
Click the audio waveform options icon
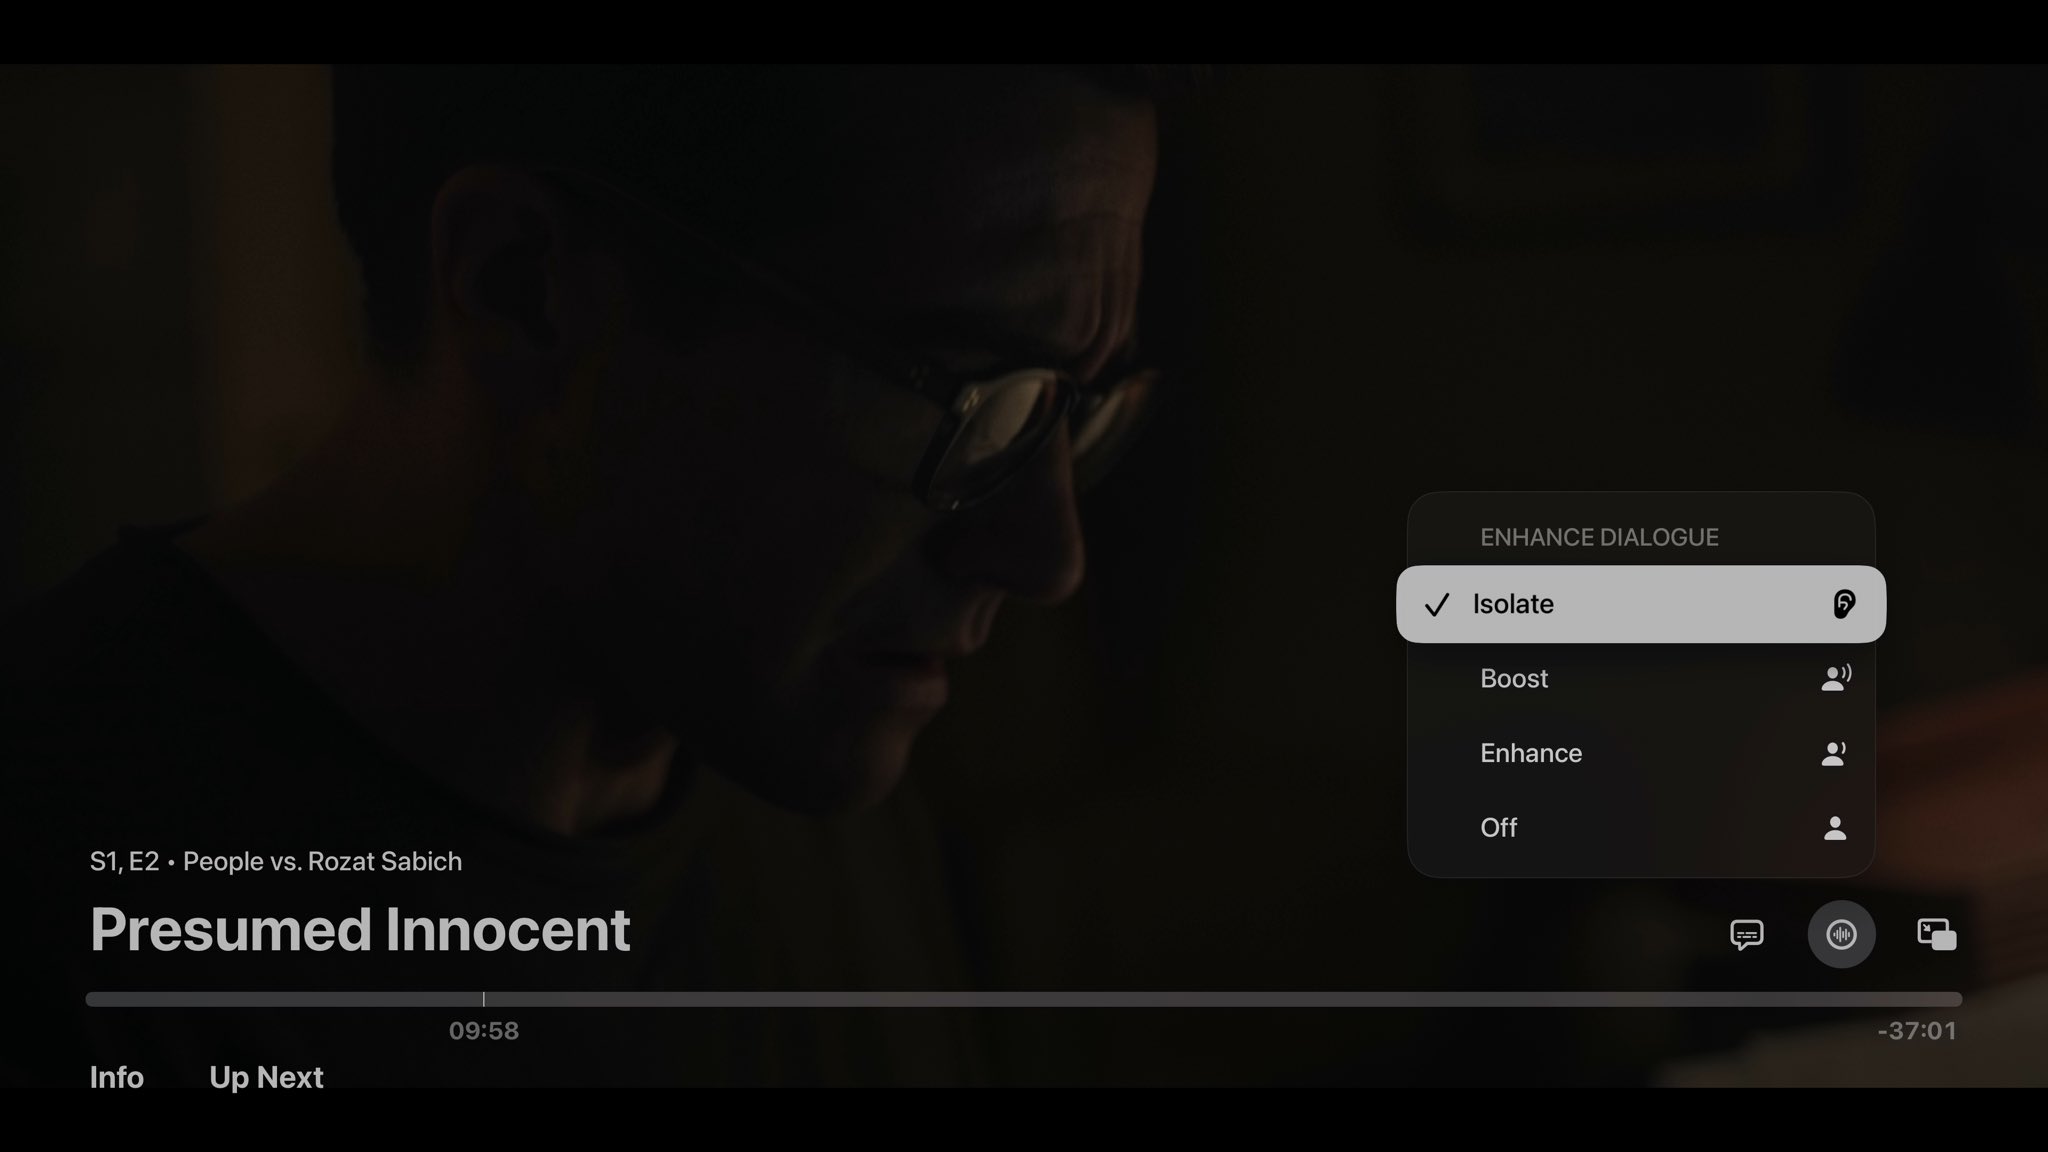1841,934
